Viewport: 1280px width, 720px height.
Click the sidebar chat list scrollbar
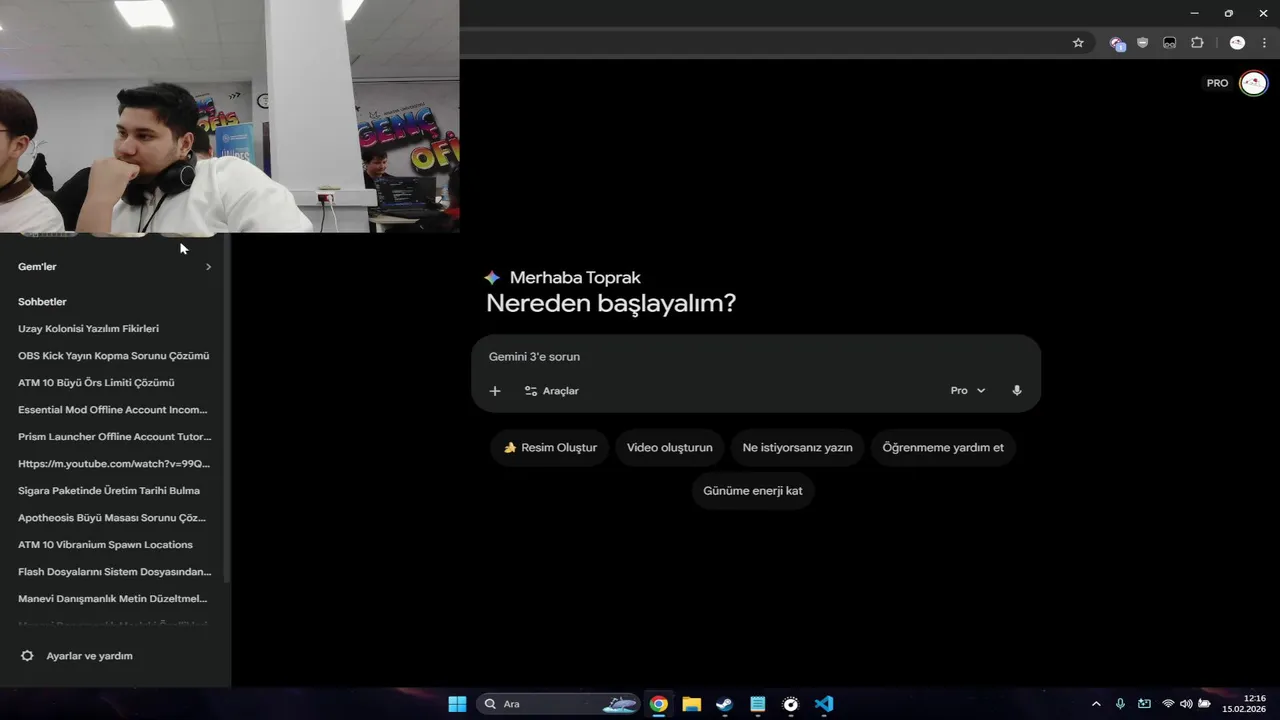pyautogui.click(x=227, y=410)
